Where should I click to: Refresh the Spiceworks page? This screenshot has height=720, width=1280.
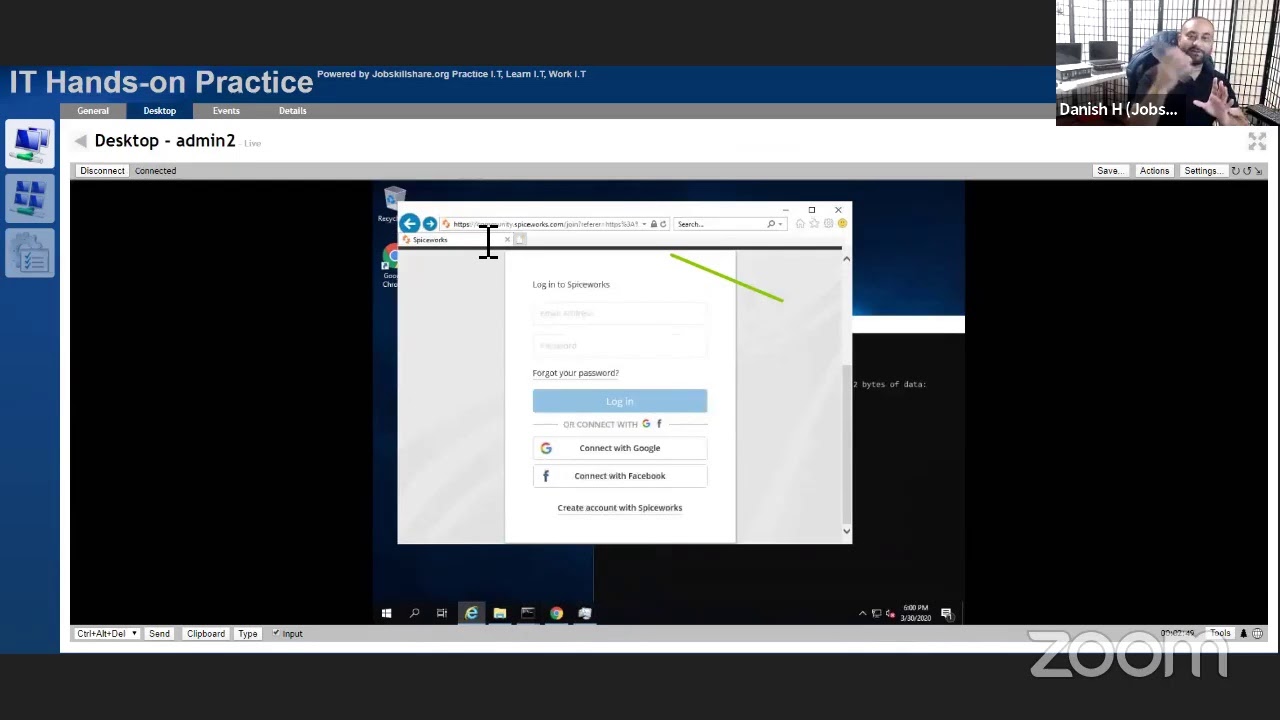pyautogui.click(x=663, y=224)
